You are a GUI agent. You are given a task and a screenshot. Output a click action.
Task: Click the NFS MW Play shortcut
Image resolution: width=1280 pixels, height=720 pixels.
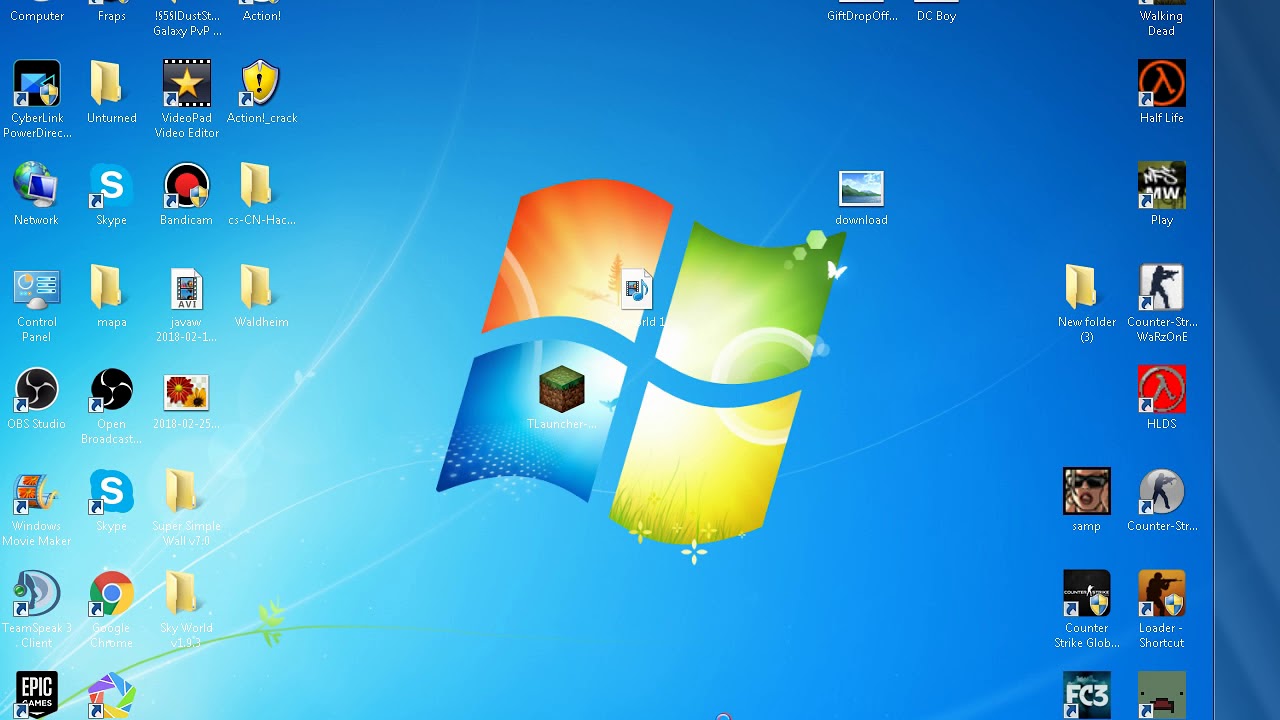click(x=1161, y=186)
